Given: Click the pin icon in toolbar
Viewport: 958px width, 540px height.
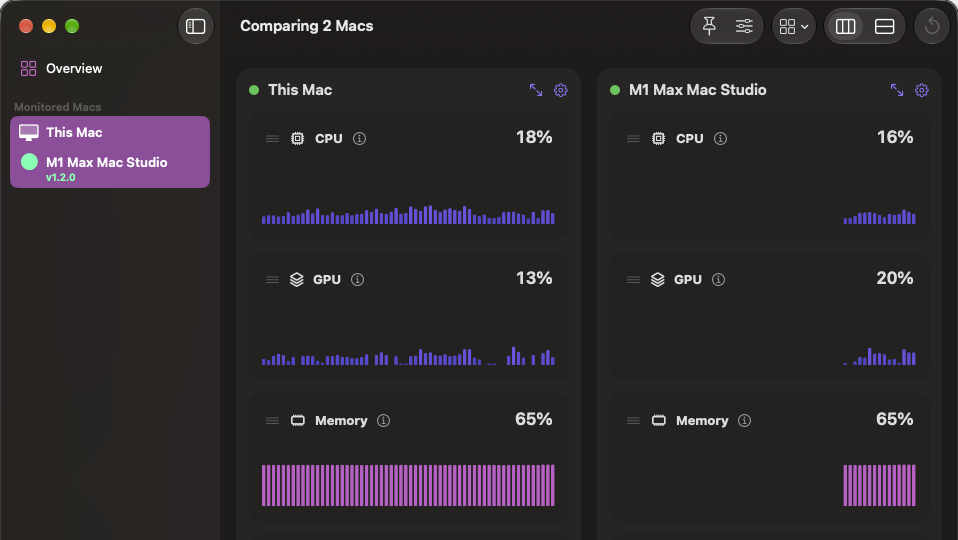Looking at the screenshot, I should pyautogui.click(x=709, y=26).
